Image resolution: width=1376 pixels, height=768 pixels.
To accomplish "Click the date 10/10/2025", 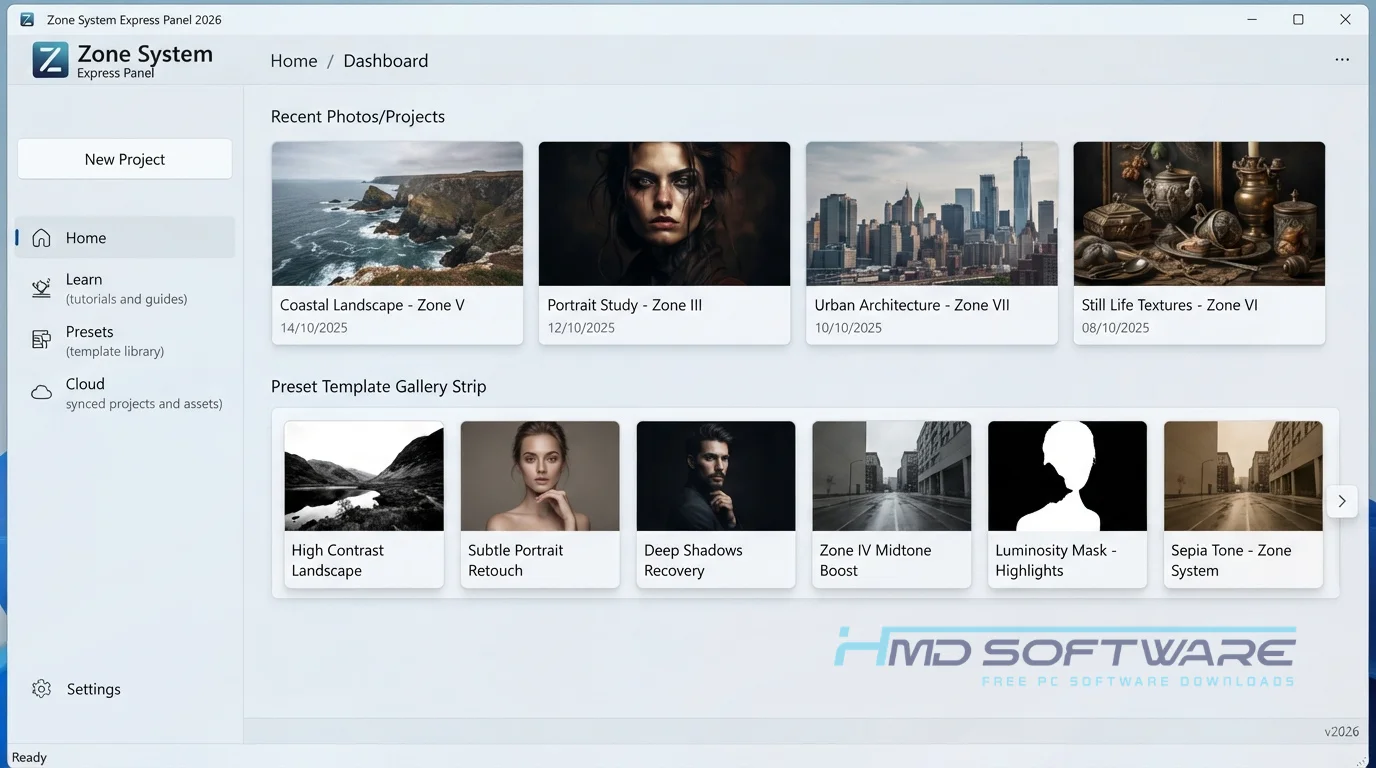I will click(848, 328).
